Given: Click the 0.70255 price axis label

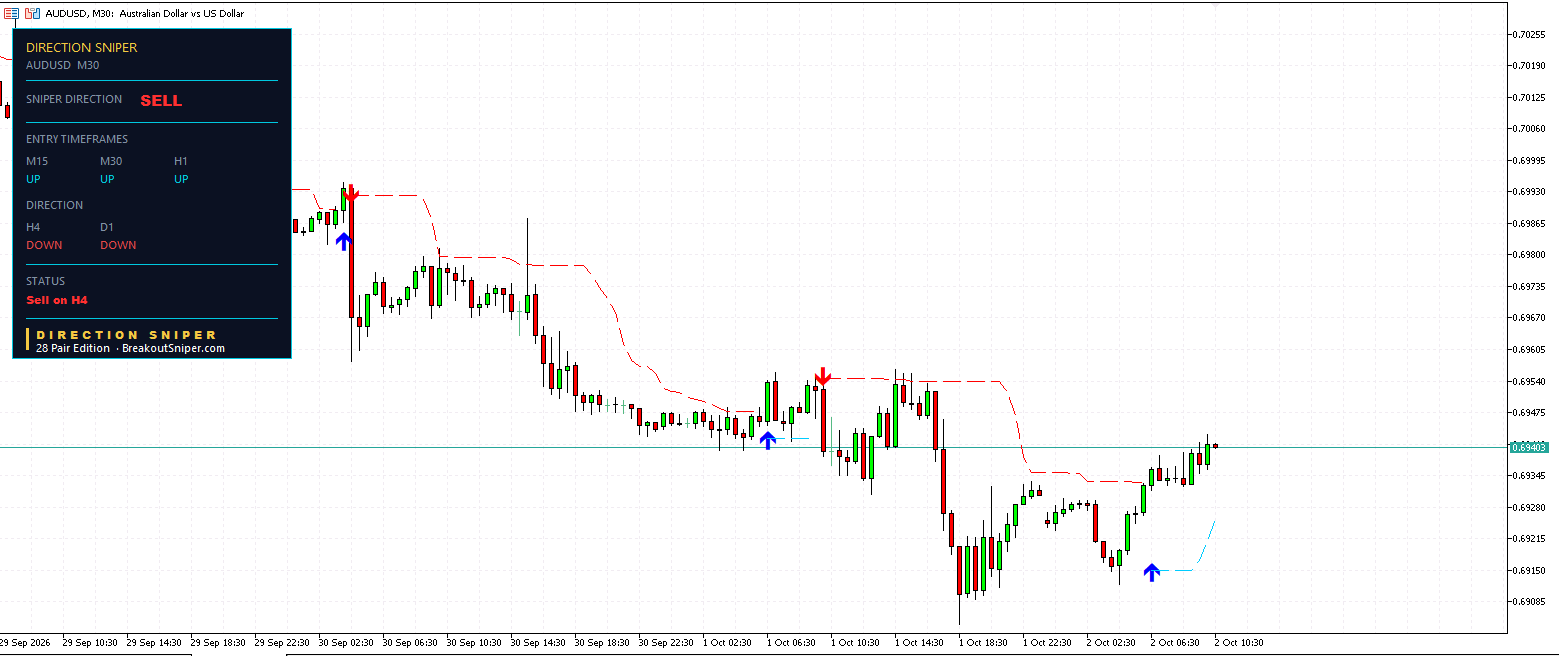Looking at the screenshot, I should tap(1530, 34).
